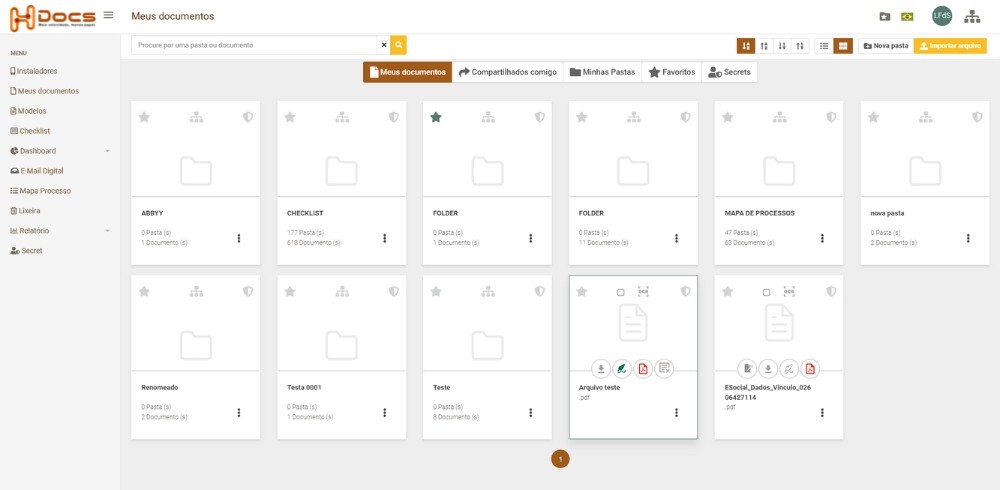Click the Nova pasta button
Viewport: 1000px width, 490px height.
click(x=885, y=45)
